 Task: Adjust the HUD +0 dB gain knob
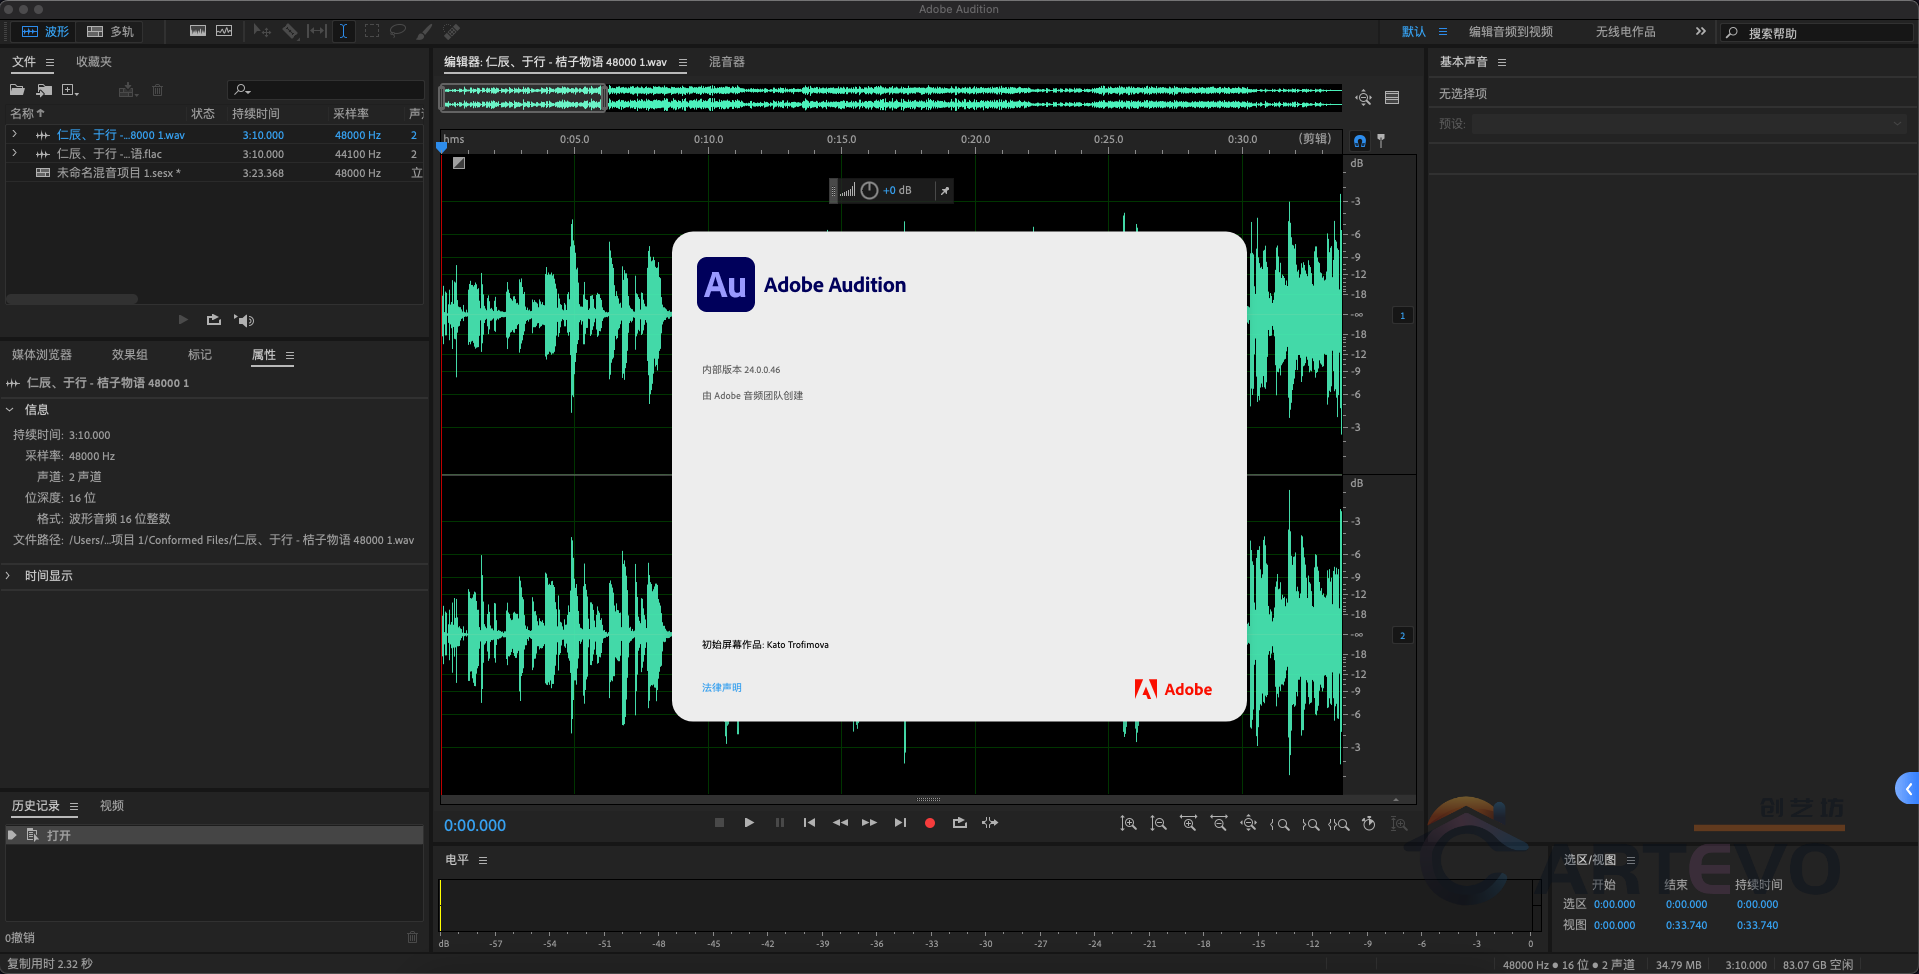tap(869, 190)
